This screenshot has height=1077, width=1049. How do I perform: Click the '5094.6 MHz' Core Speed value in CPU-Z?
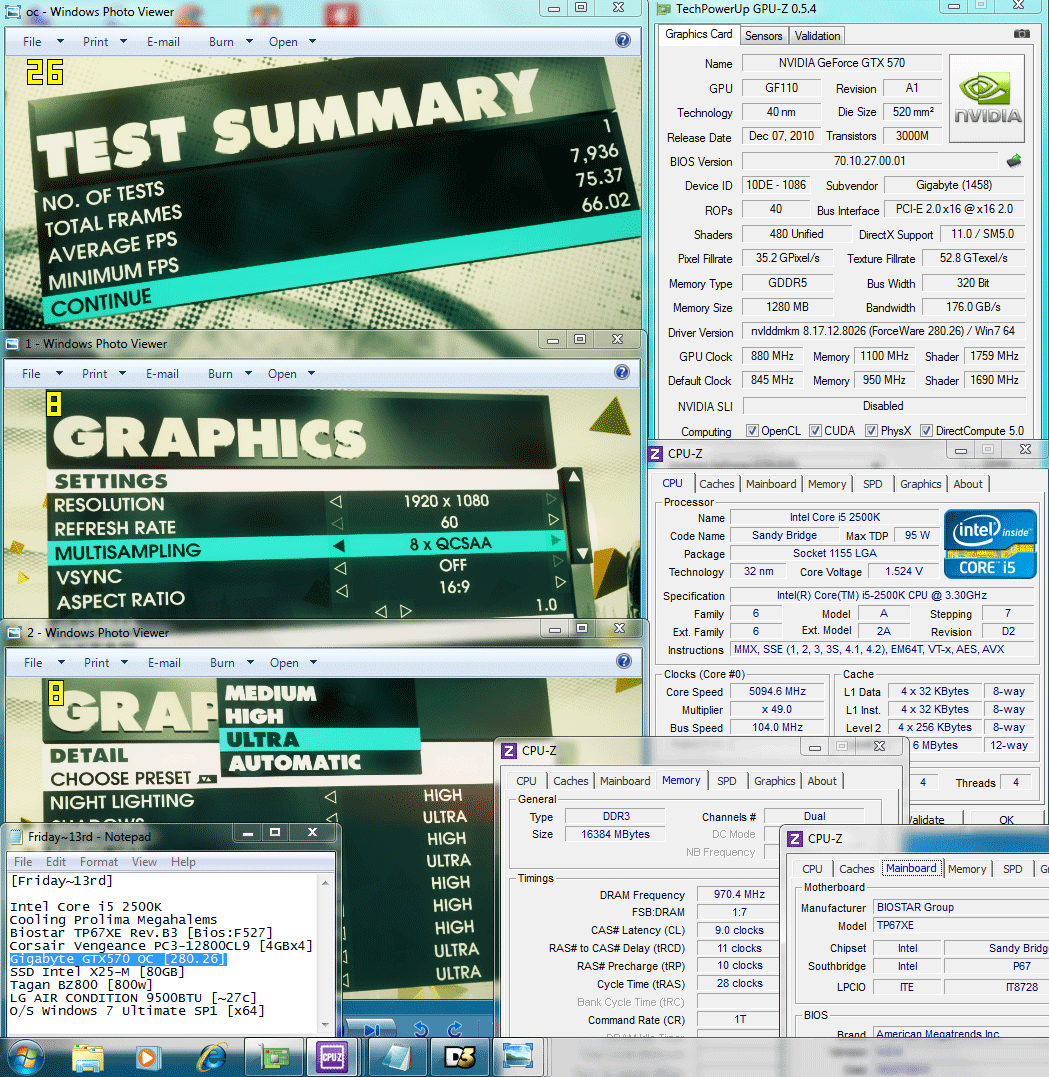click(x=777, y=691)
